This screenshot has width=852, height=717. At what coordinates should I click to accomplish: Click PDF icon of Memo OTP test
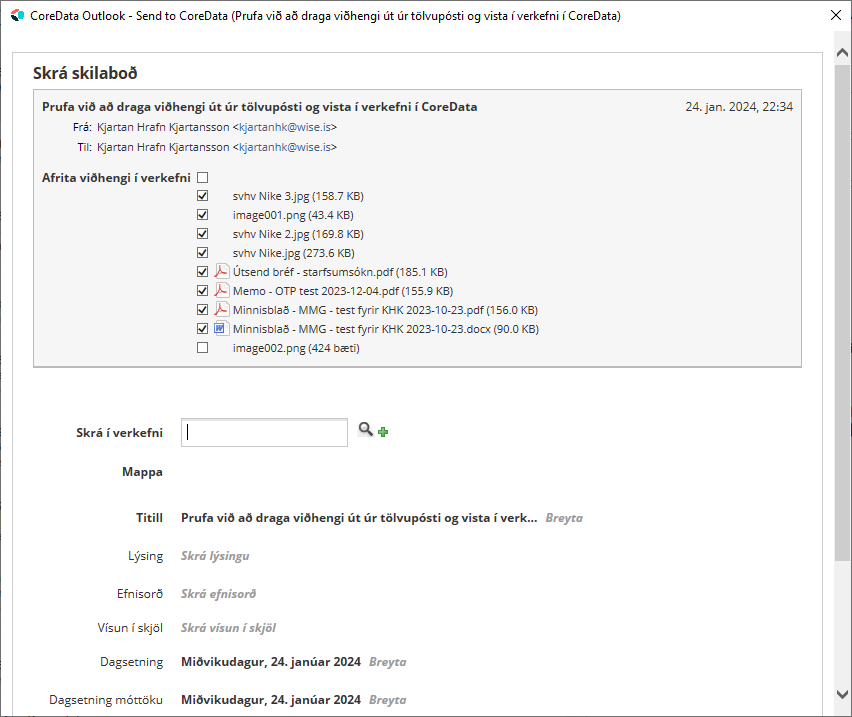point(222,291)
